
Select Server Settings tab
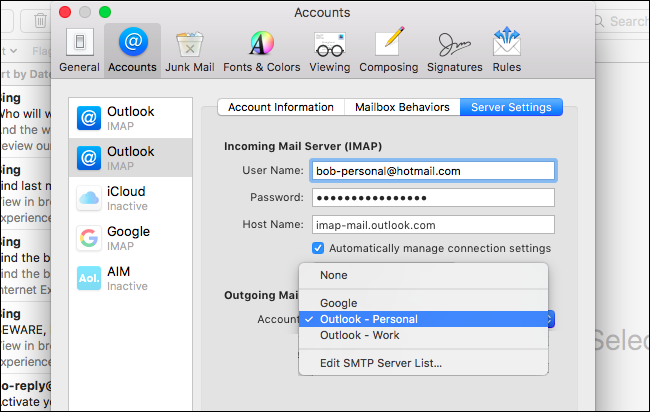(511, 107)
